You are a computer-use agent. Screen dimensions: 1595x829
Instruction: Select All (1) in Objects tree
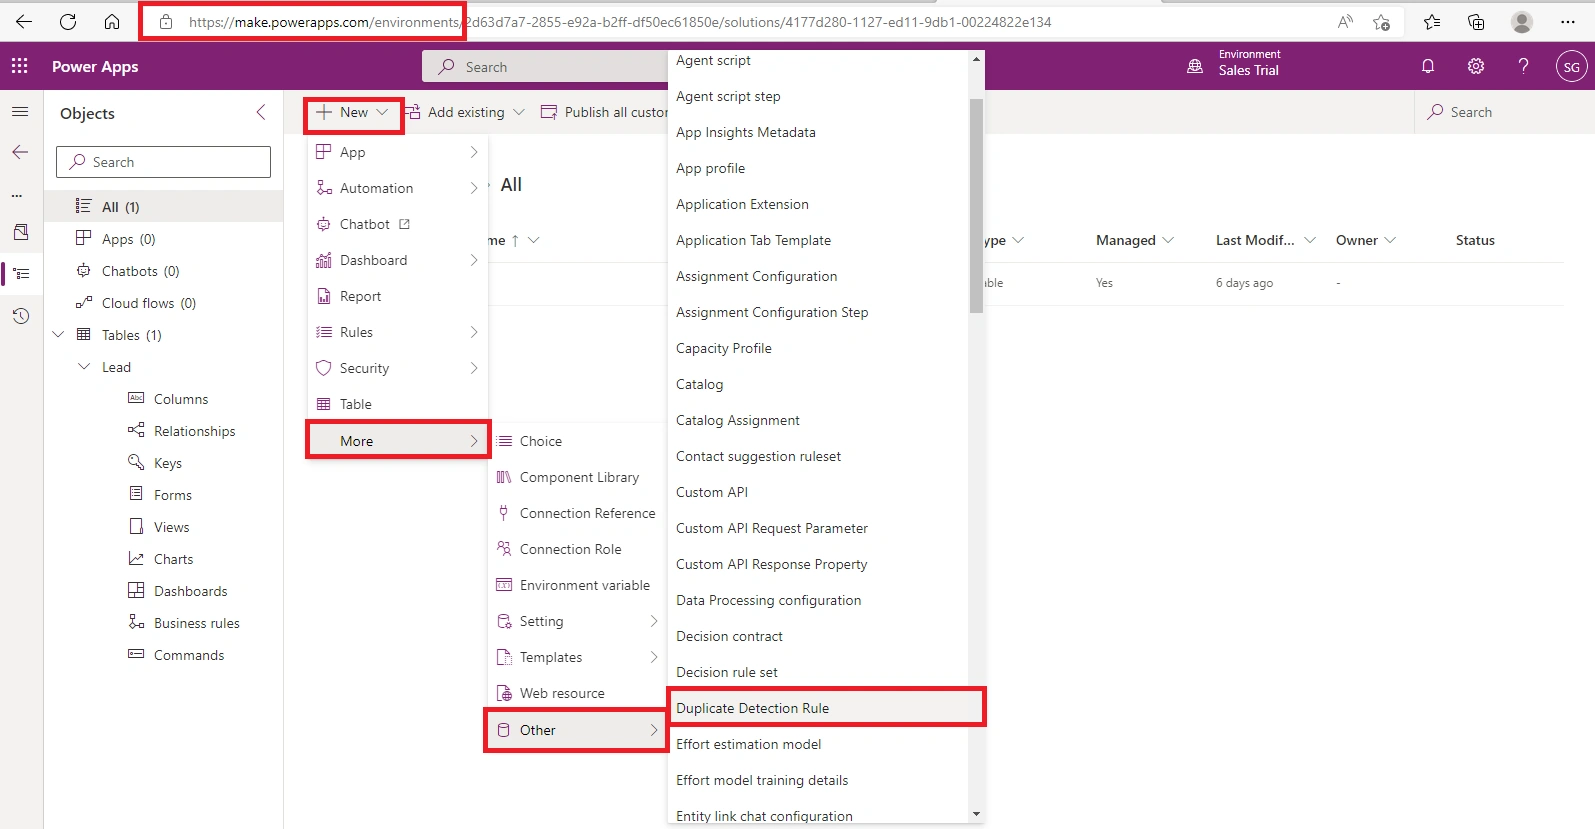[164, 207]
